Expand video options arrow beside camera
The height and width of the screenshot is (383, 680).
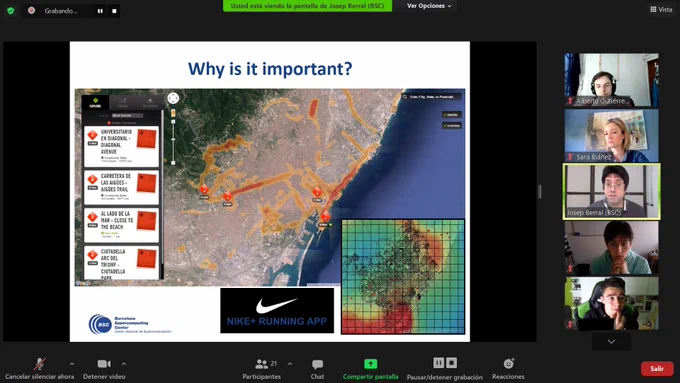point(124,364)
